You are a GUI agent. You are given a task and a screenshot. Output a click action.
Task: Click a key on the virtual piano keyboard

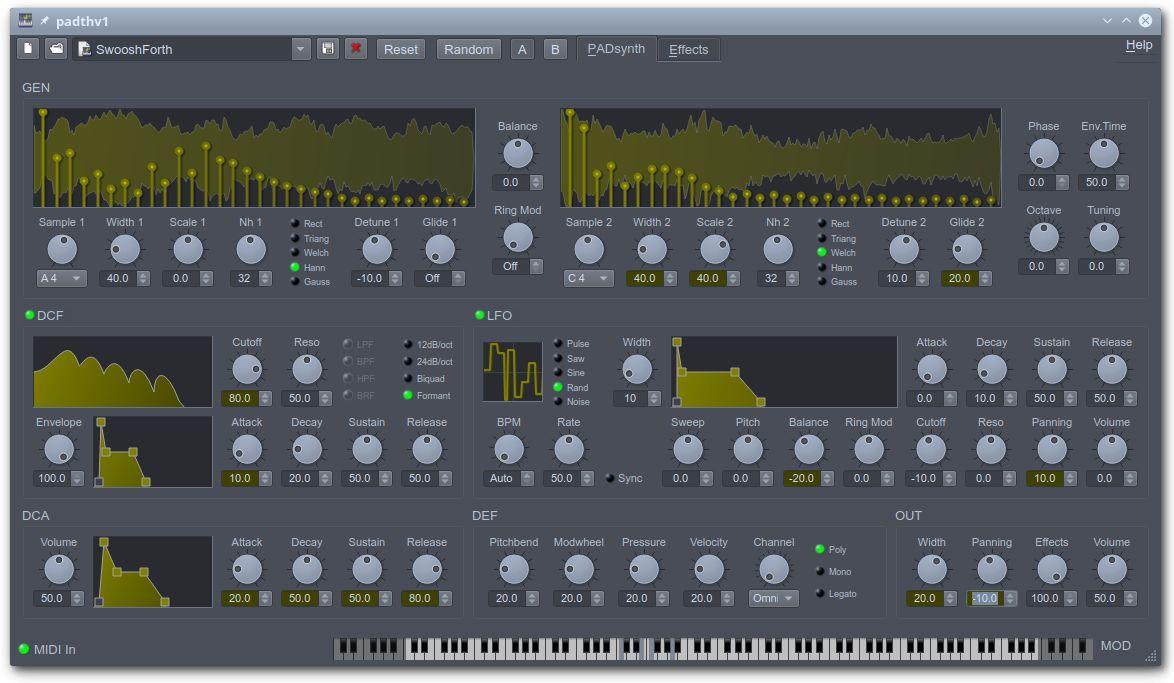(711, 649)
